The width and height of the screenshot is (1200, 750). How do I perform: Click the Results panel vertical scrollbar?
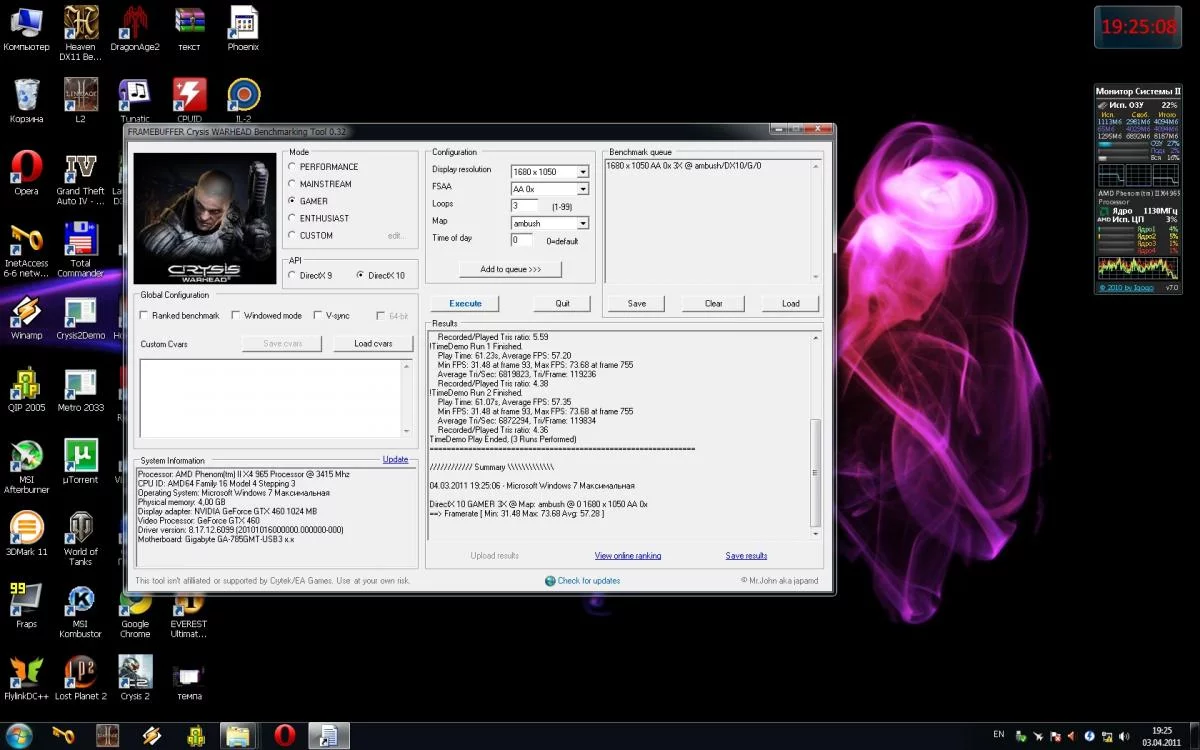point(815,470)
